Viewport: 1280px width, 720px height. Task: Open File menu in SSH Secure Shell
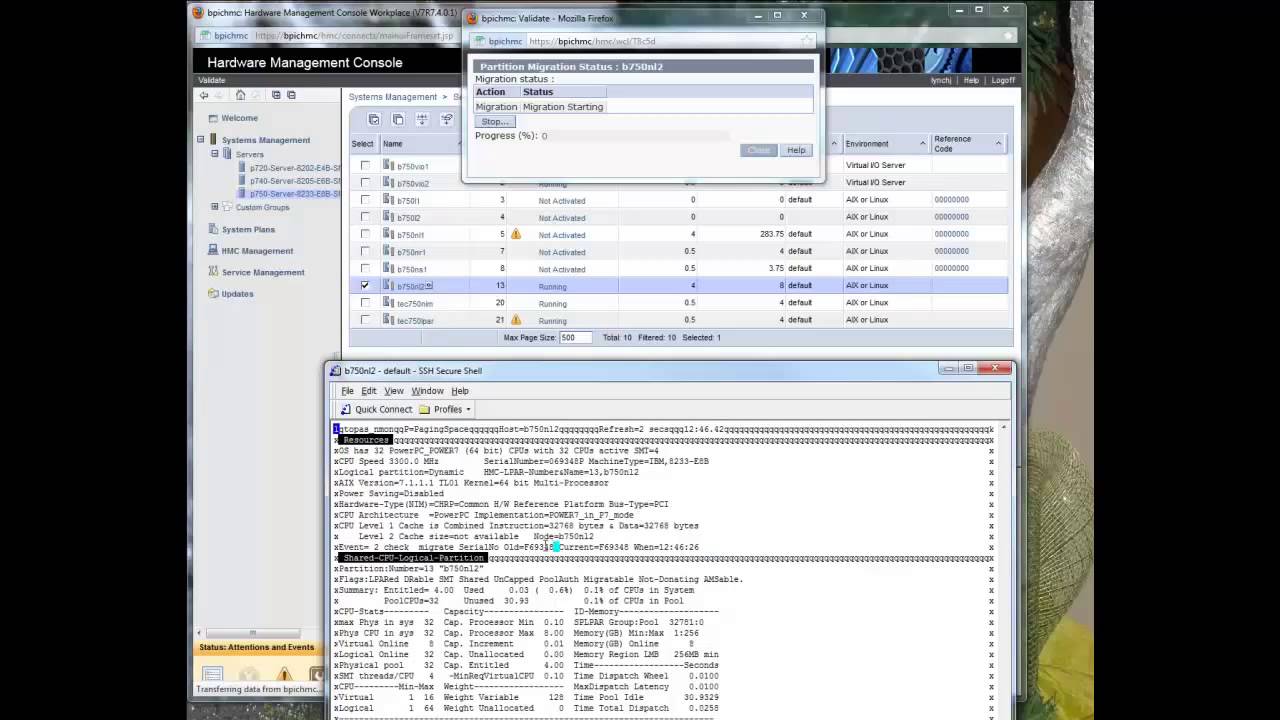[347, 391]
